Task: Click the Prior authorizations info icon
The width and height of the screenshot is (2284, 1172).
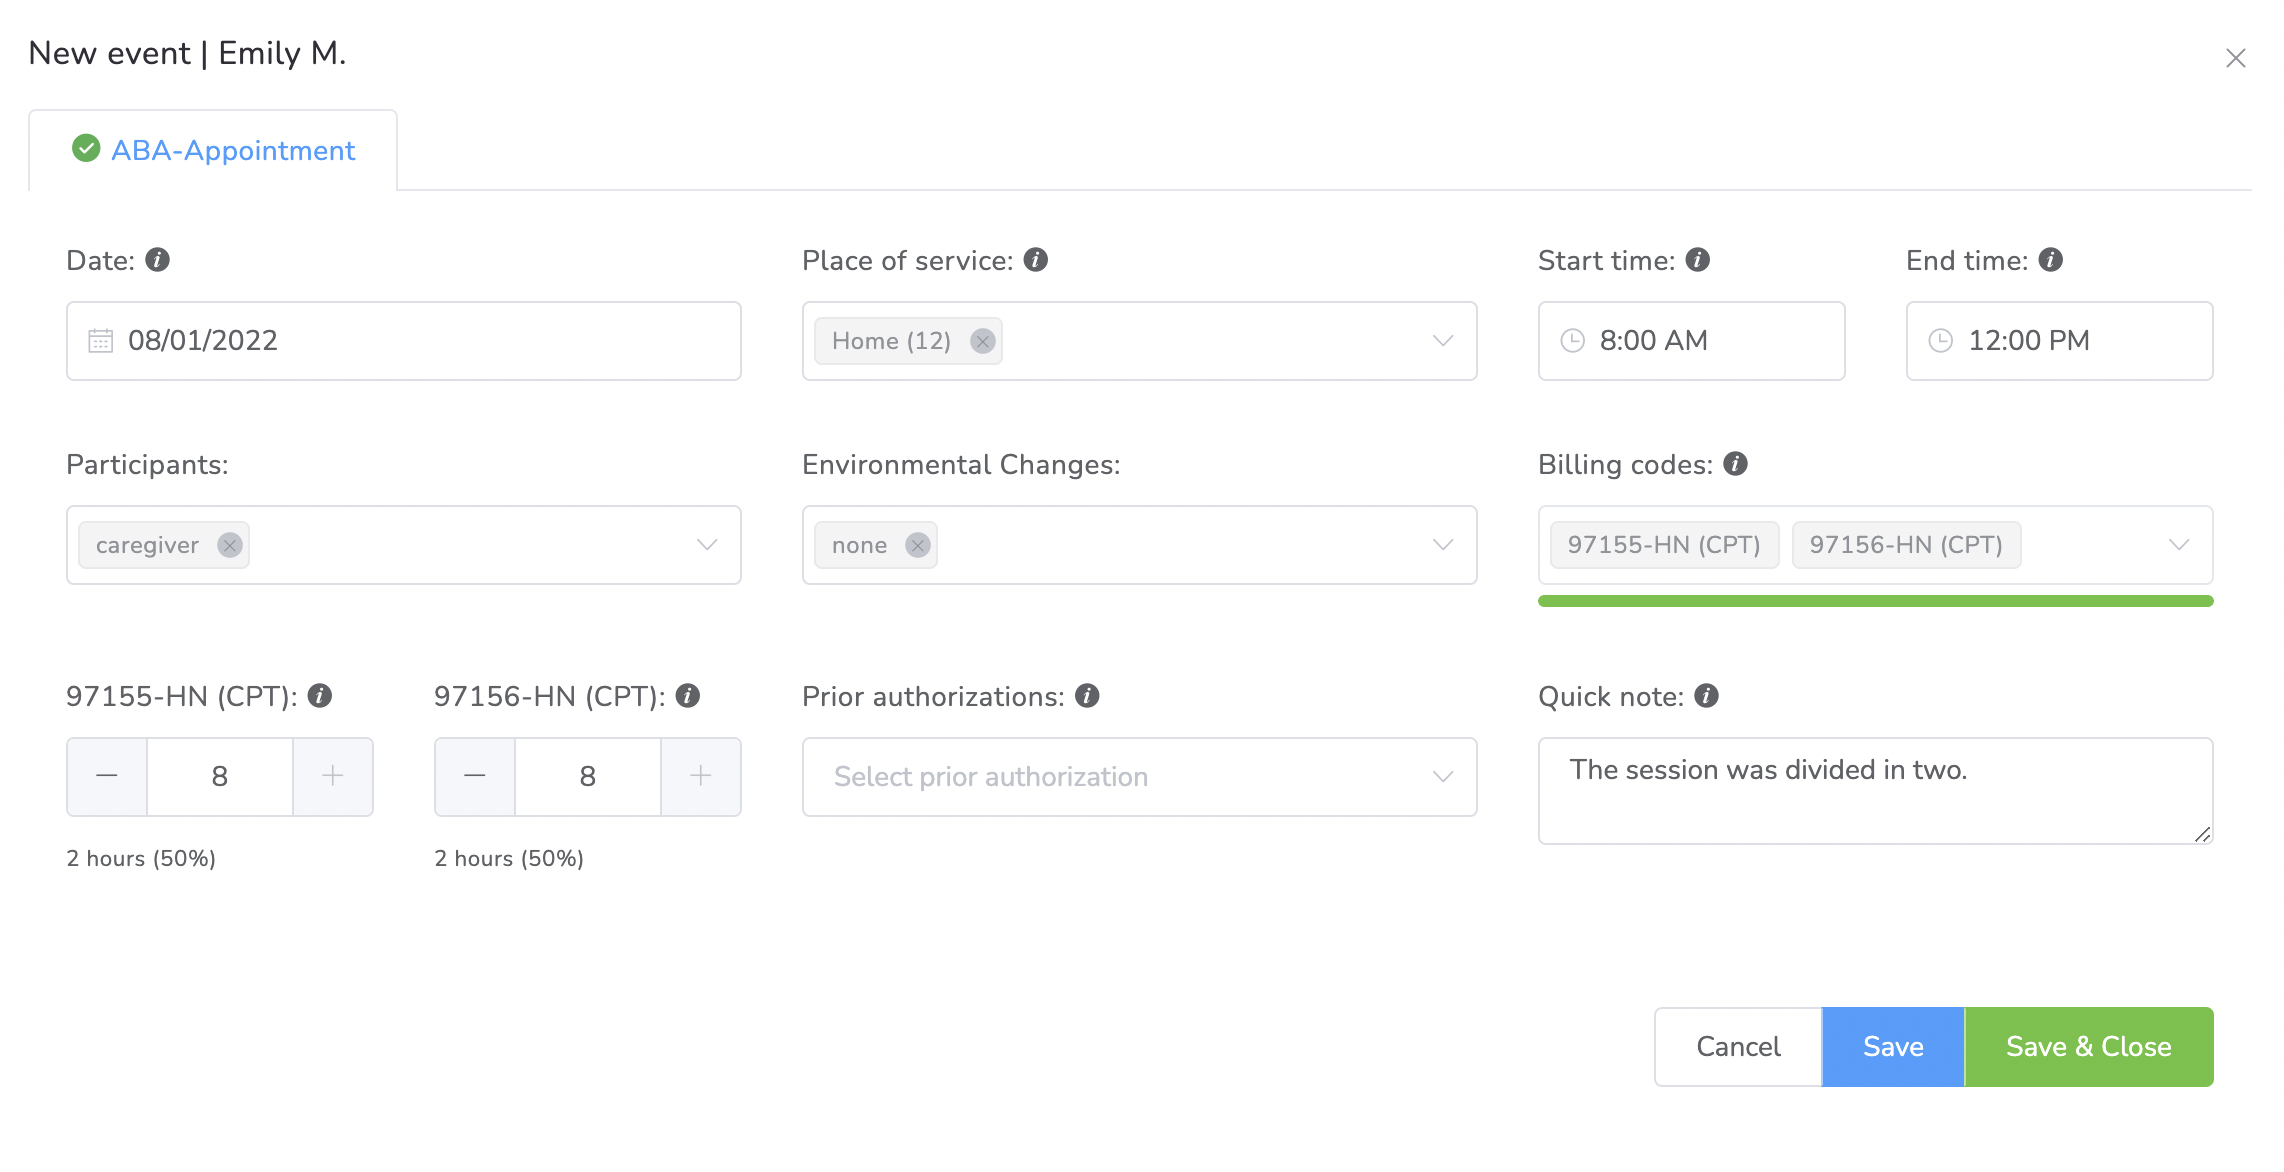Action: (1087, 696)
